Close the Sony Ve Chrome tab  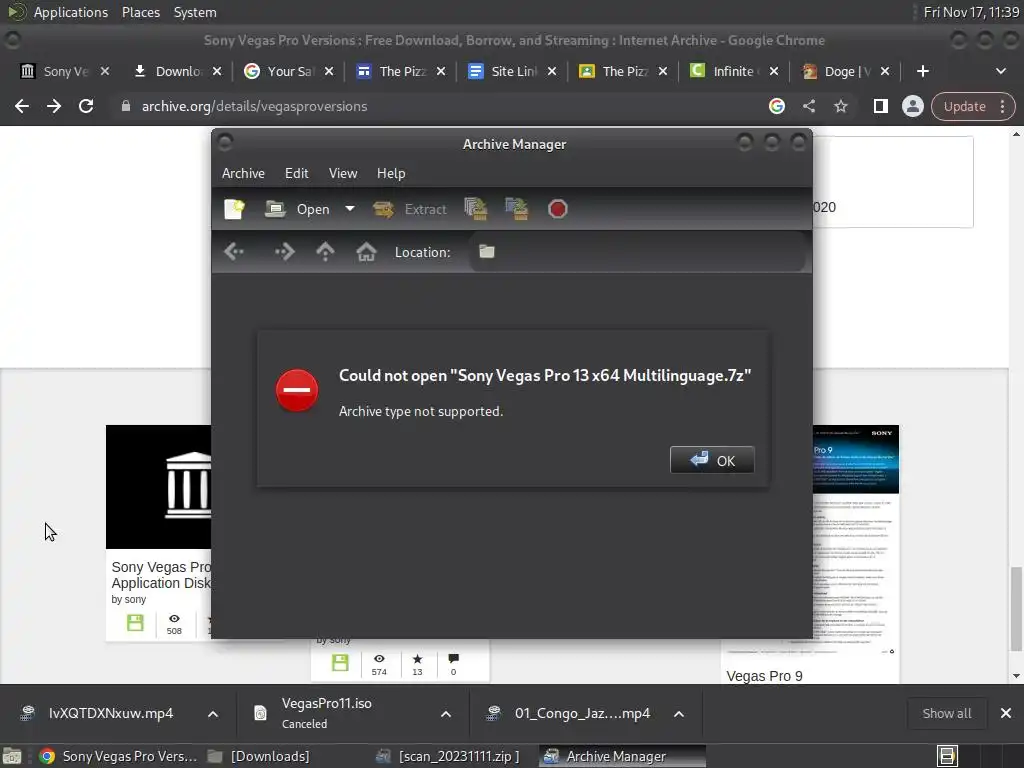104,71
